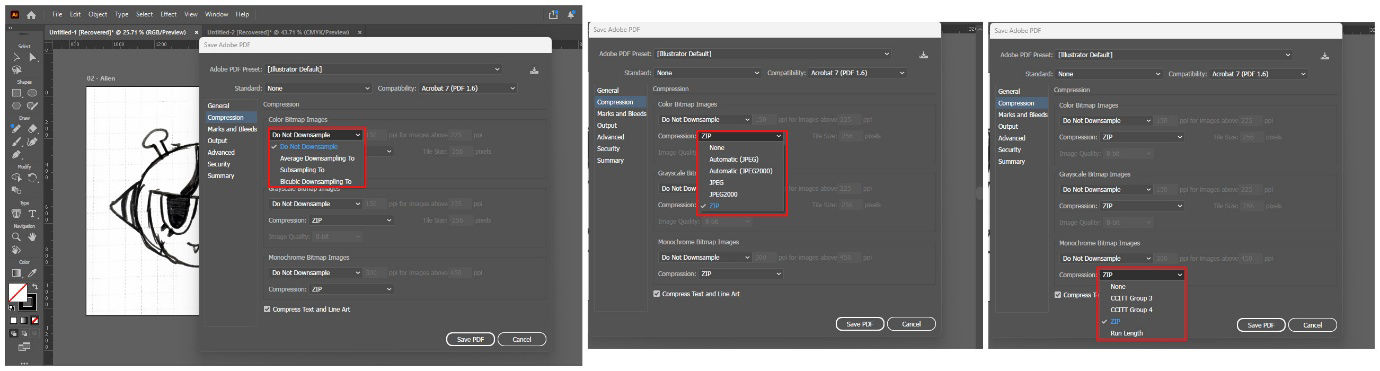Open the File menu
1380x371 pixels.
(x=57, y=15)
